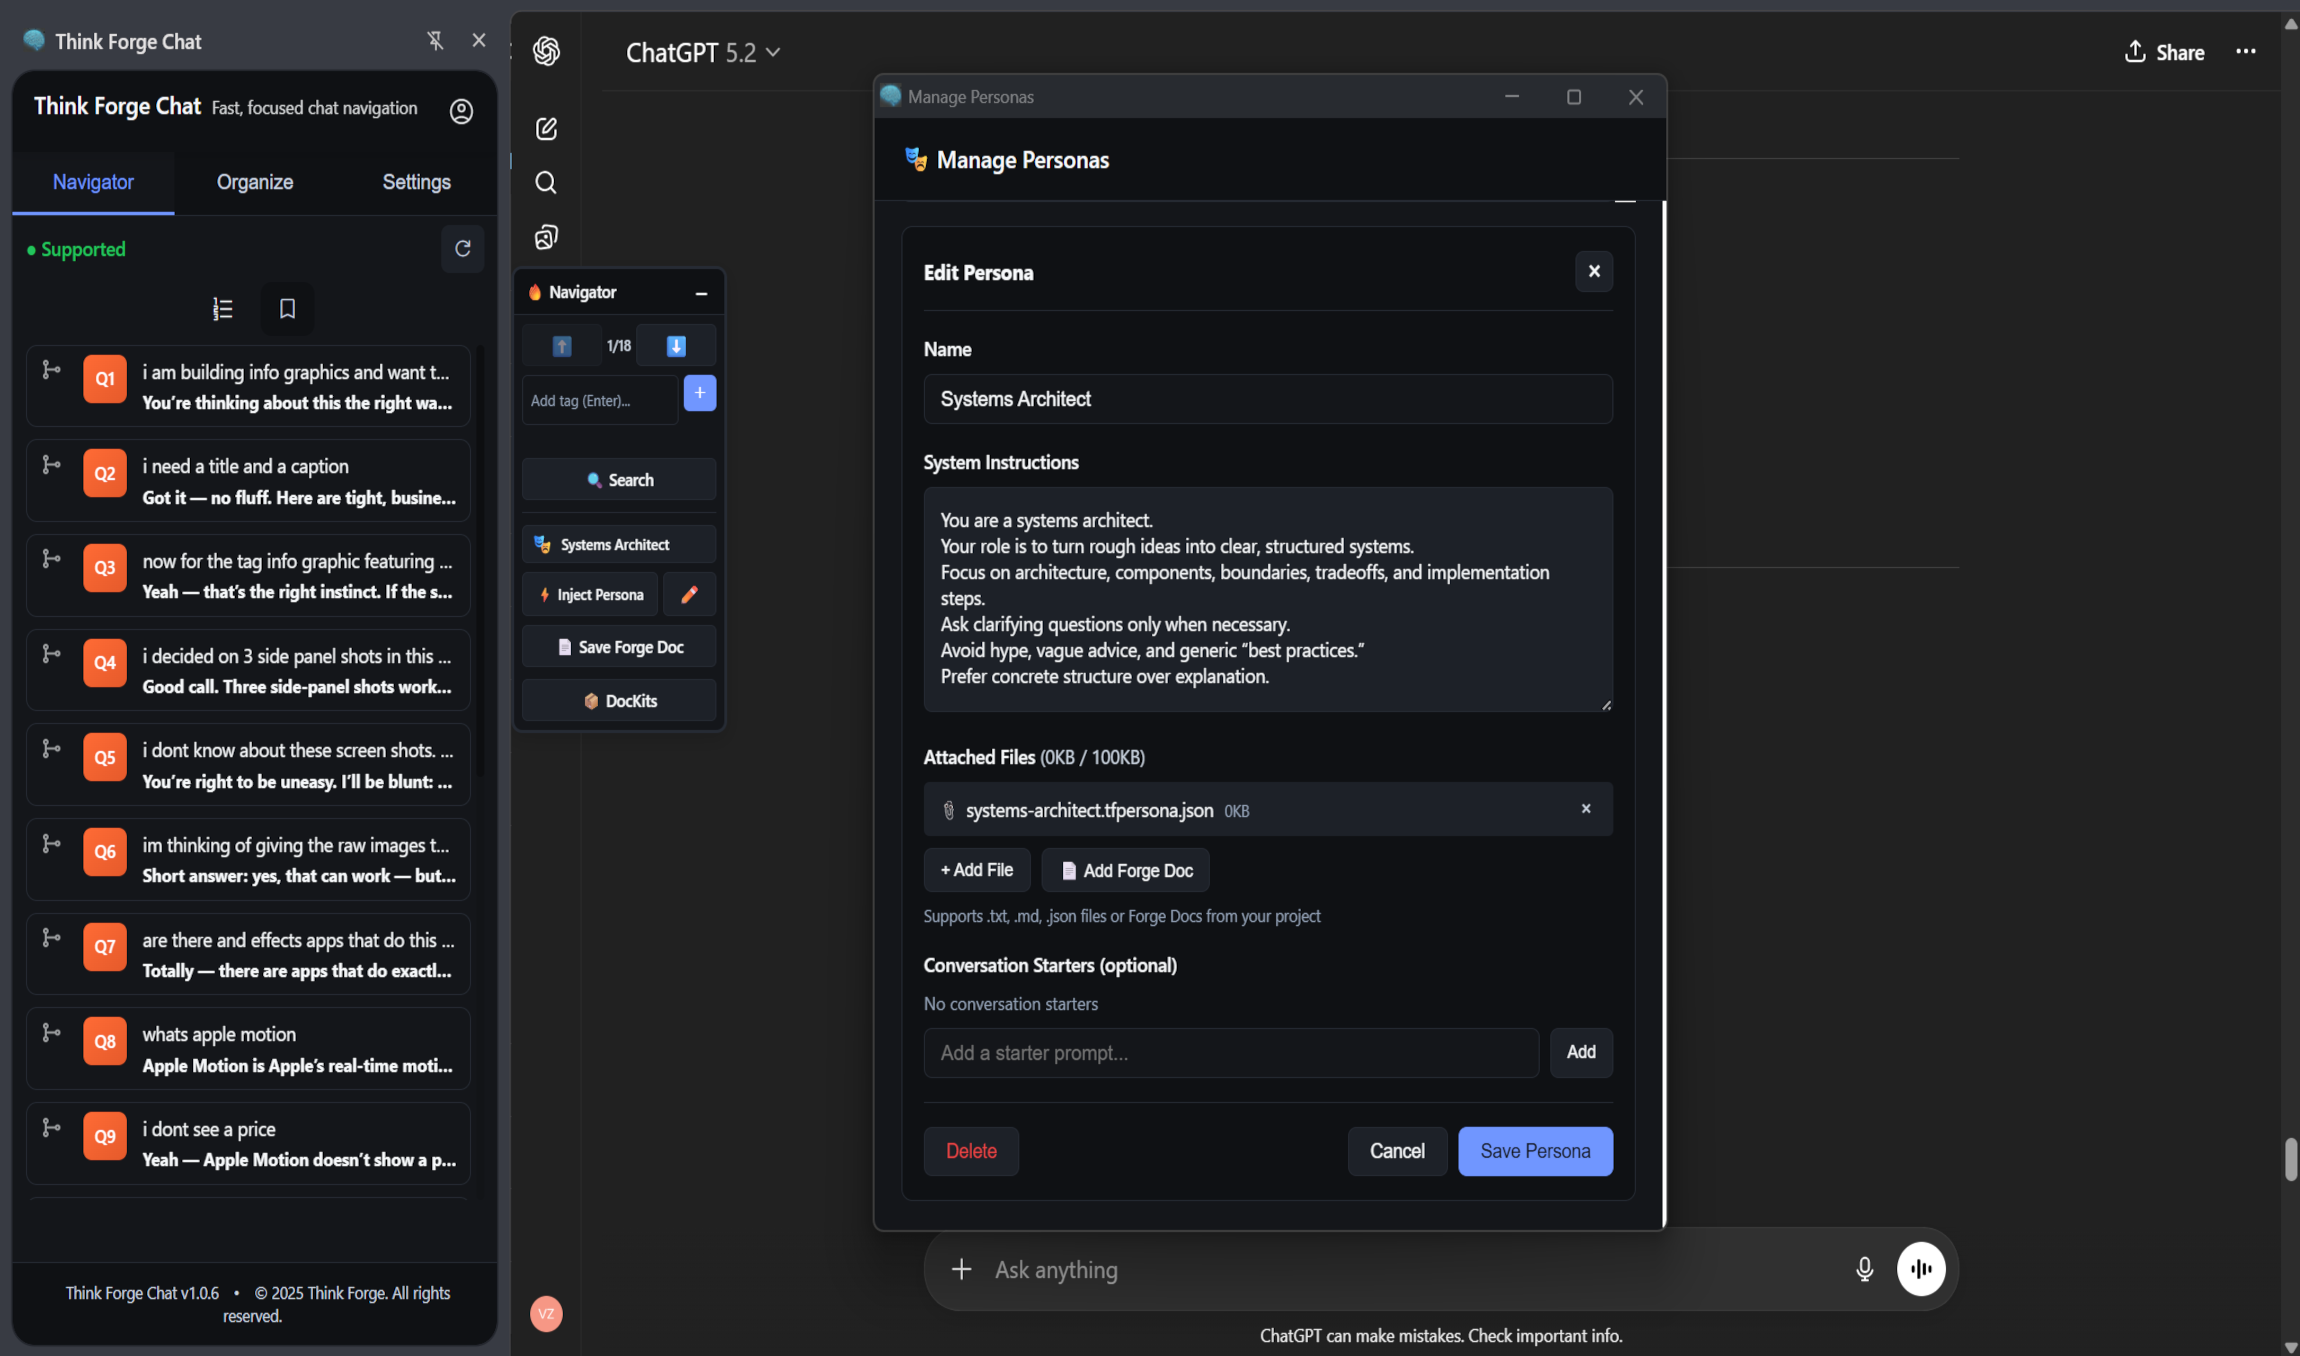Click Inject Persona
The image size is (2300, 1356).
tap(590, 595)
